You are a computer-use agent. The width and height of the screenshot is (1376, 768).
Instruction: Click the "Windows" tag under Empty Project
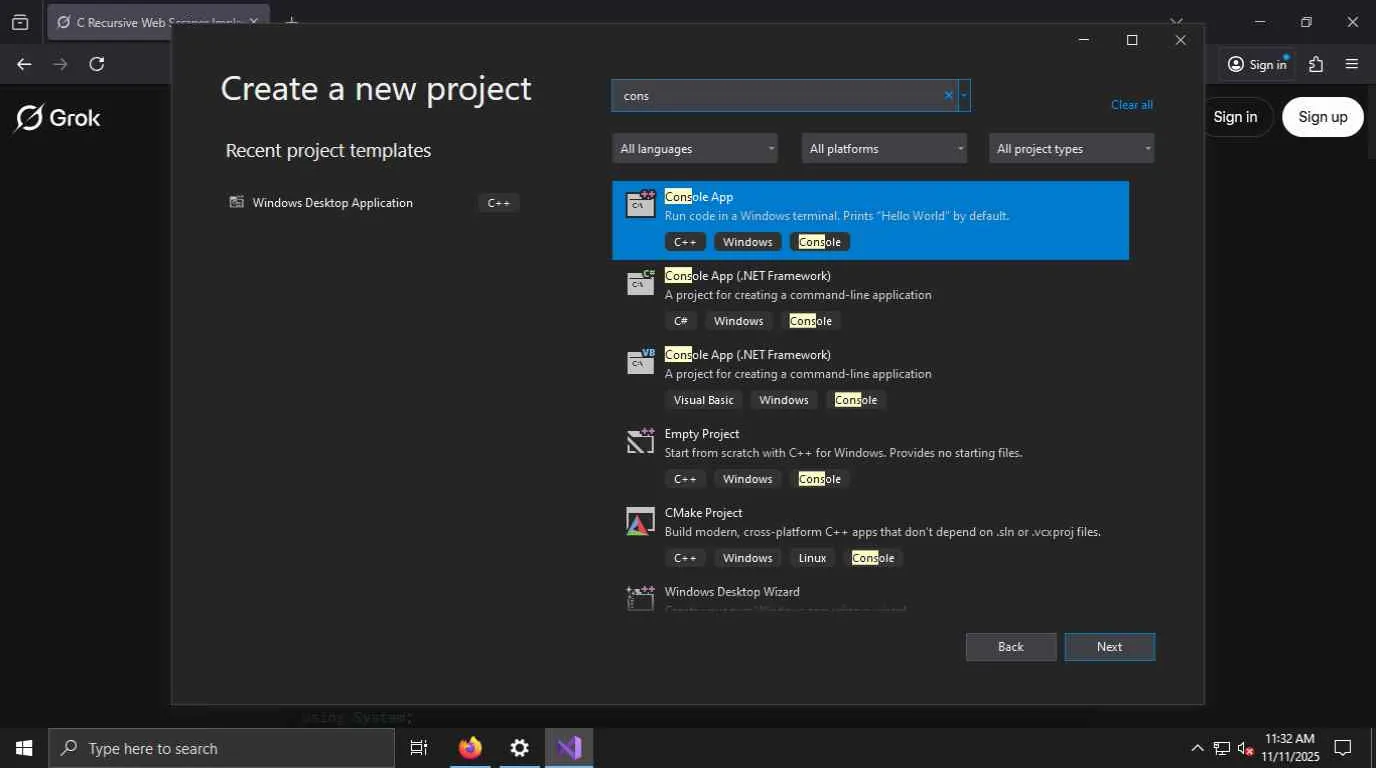click(x=748, y=479)
